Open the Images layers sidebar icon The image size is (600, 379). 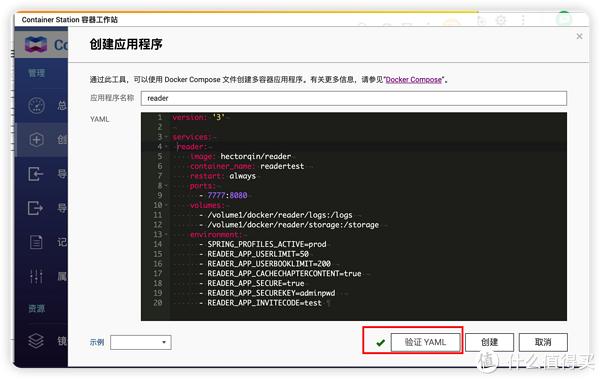click(36, 340)
